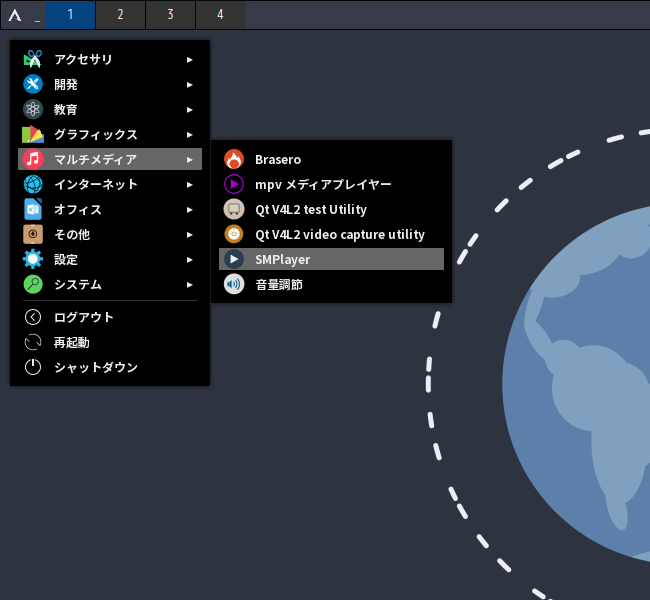Screen dimensions: 650x600
Task: Click the Qt V4L2 video capture icon
Action: coord(234,234)
